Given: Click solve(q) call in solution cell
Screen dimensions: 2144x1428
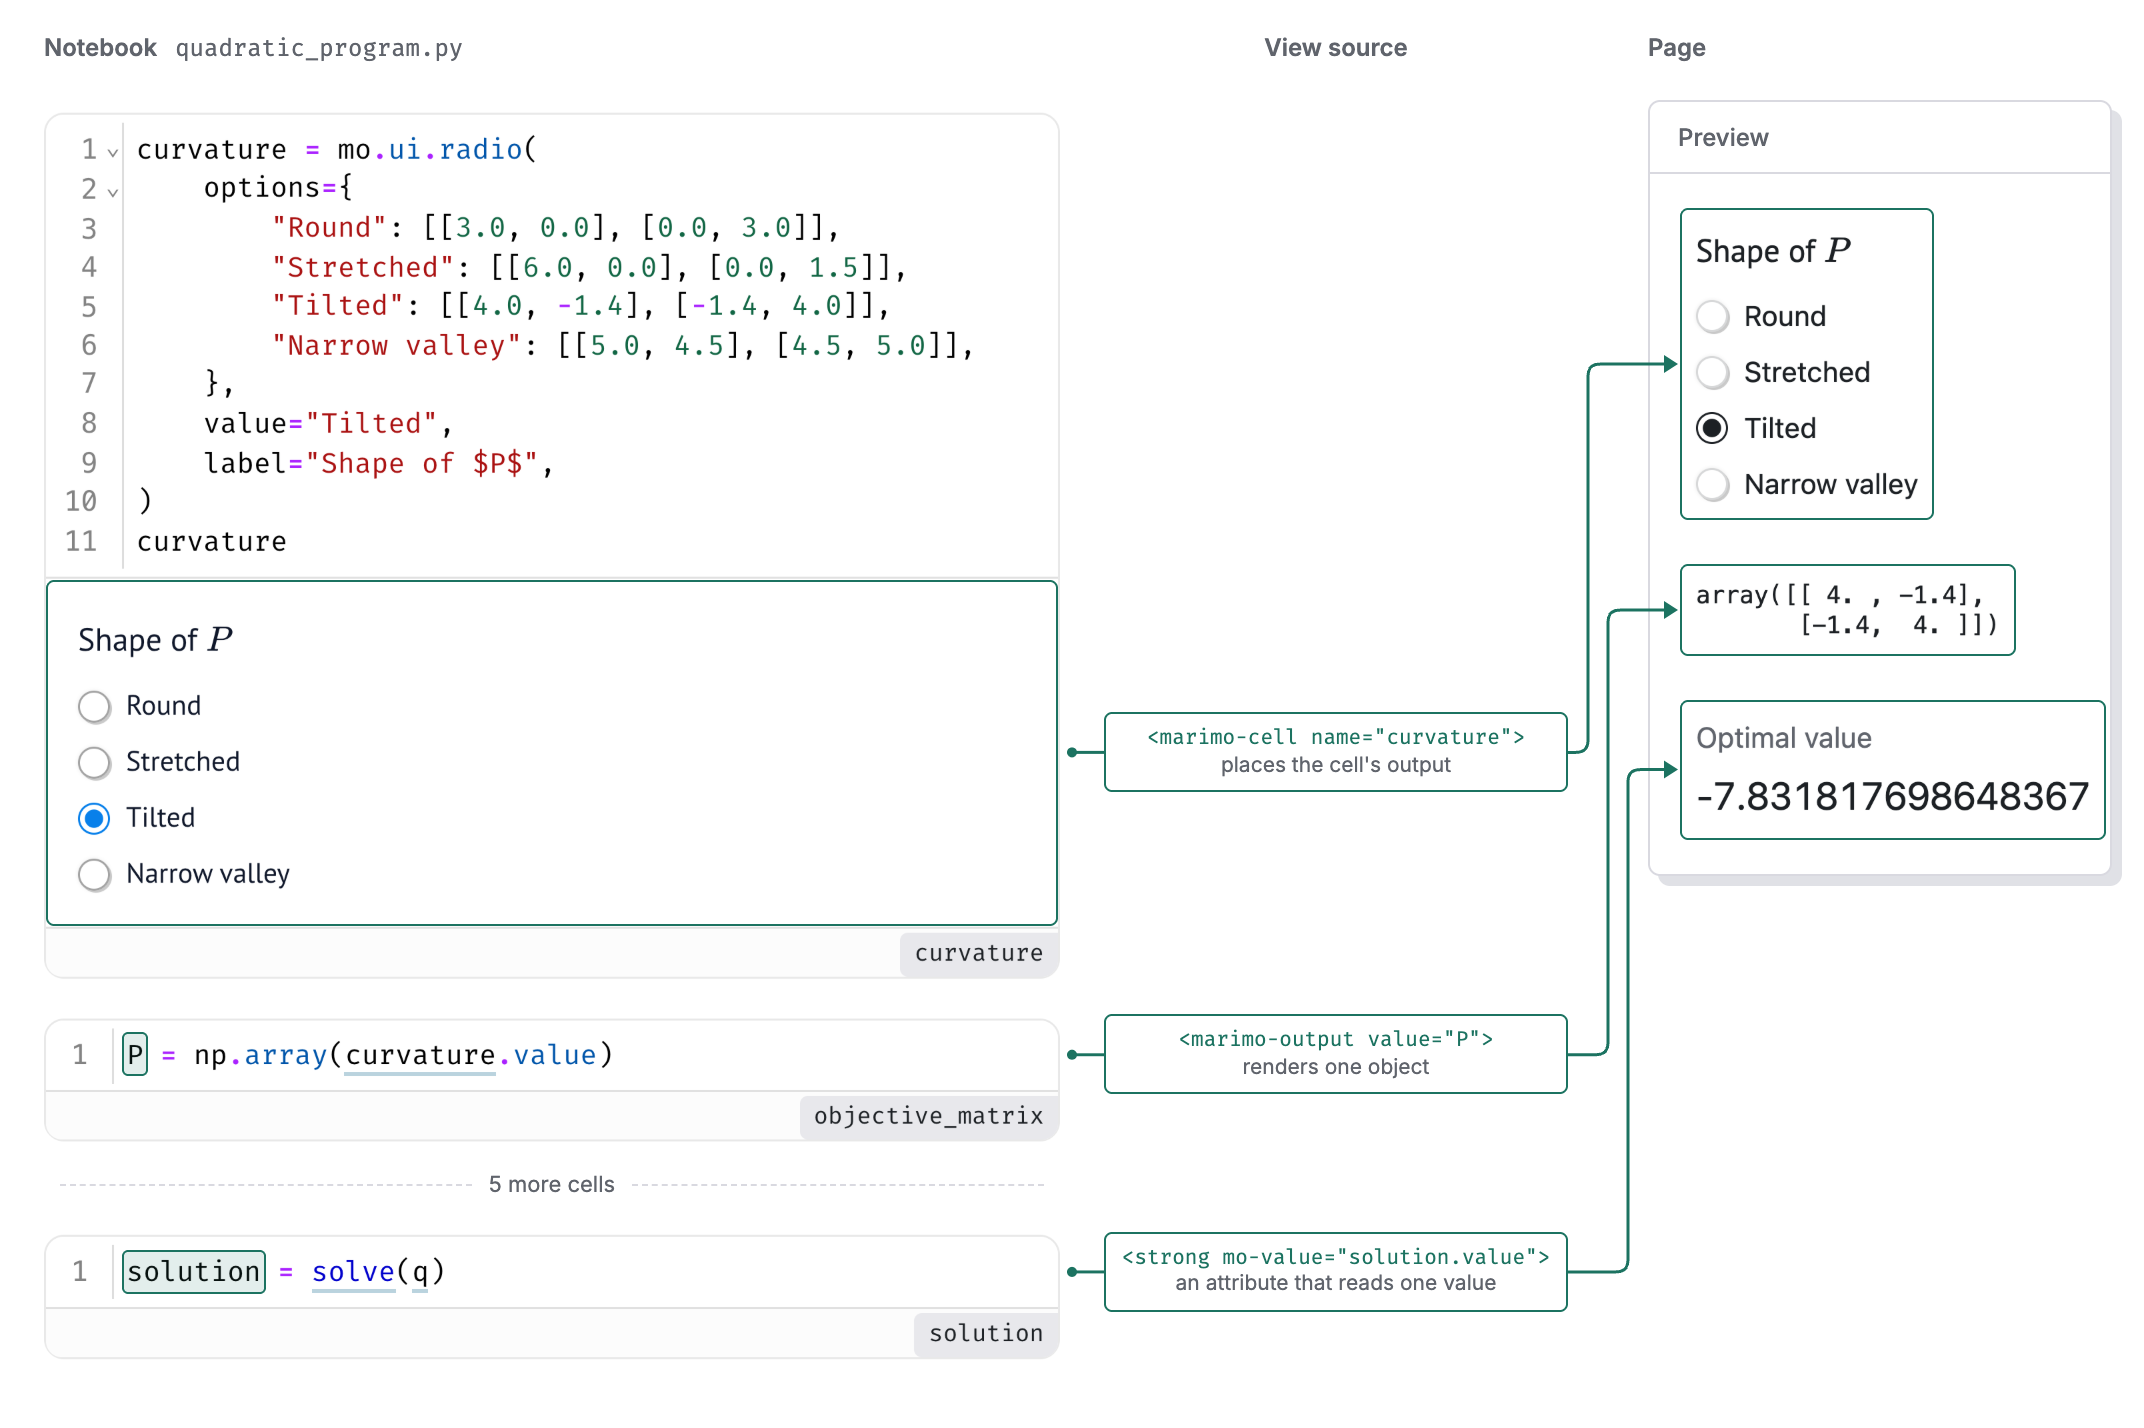Looking at the screenshot, I should coord(378,1272).
